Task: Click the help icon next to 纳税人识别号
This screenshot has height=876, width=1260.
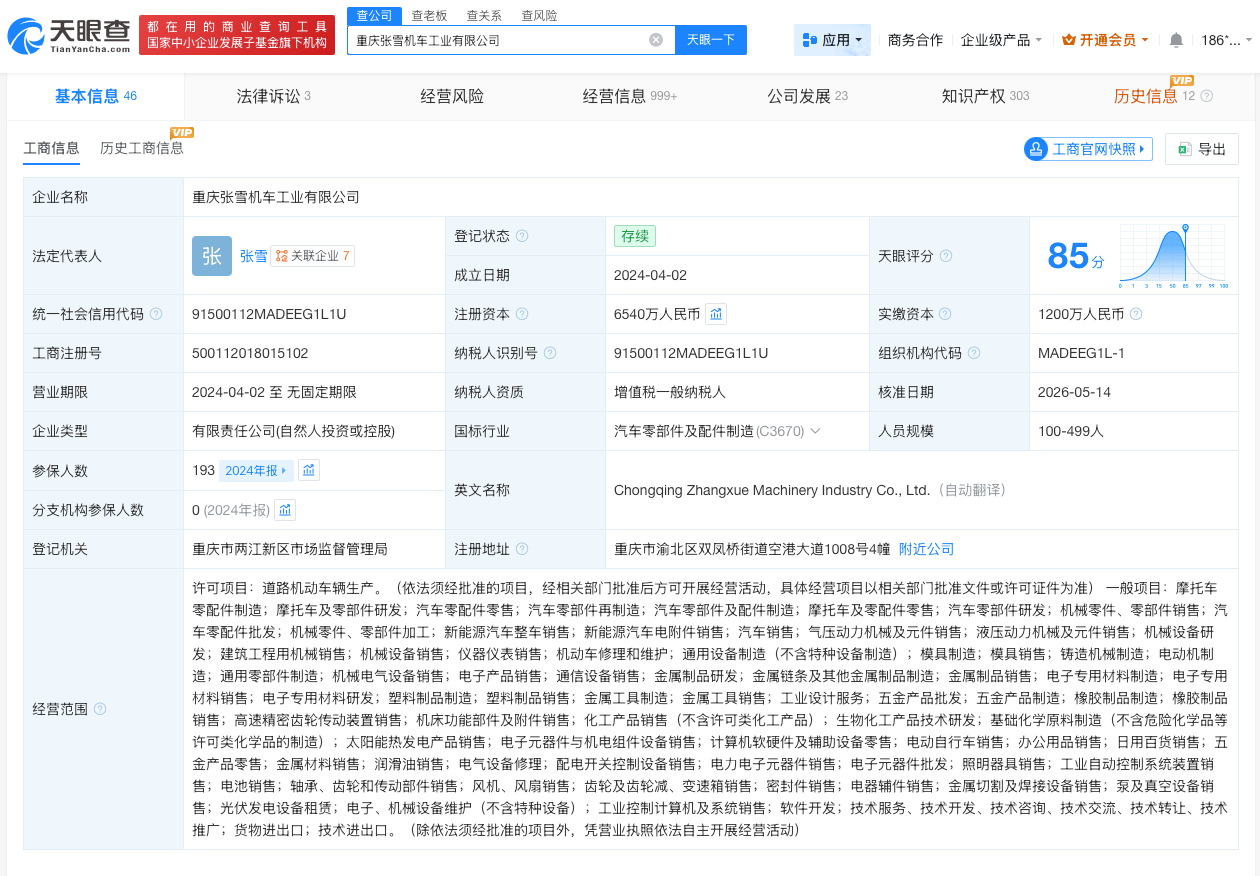Action: [x=550, y=353]
